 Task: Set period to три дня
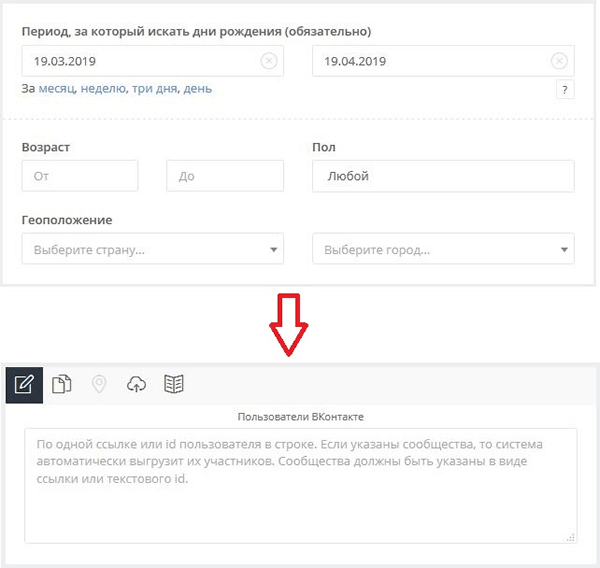tap(155, 89)
